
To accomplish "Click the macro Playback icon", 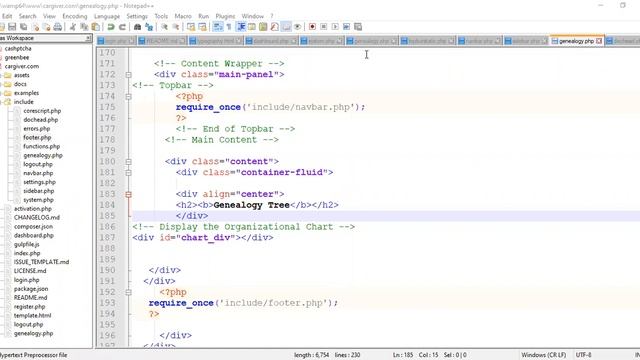I will tap(335, 27).
